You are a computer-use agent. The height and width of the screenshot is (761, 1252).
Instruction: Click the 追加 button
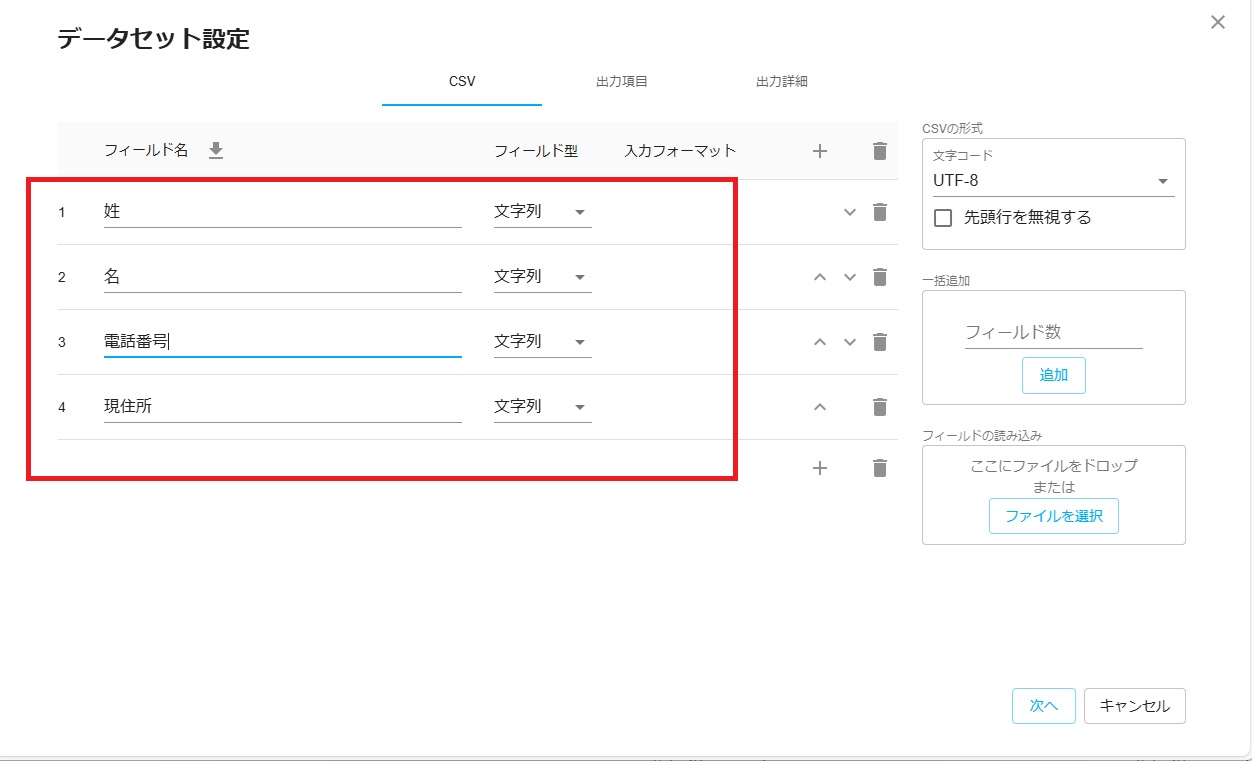(1053, 375)
